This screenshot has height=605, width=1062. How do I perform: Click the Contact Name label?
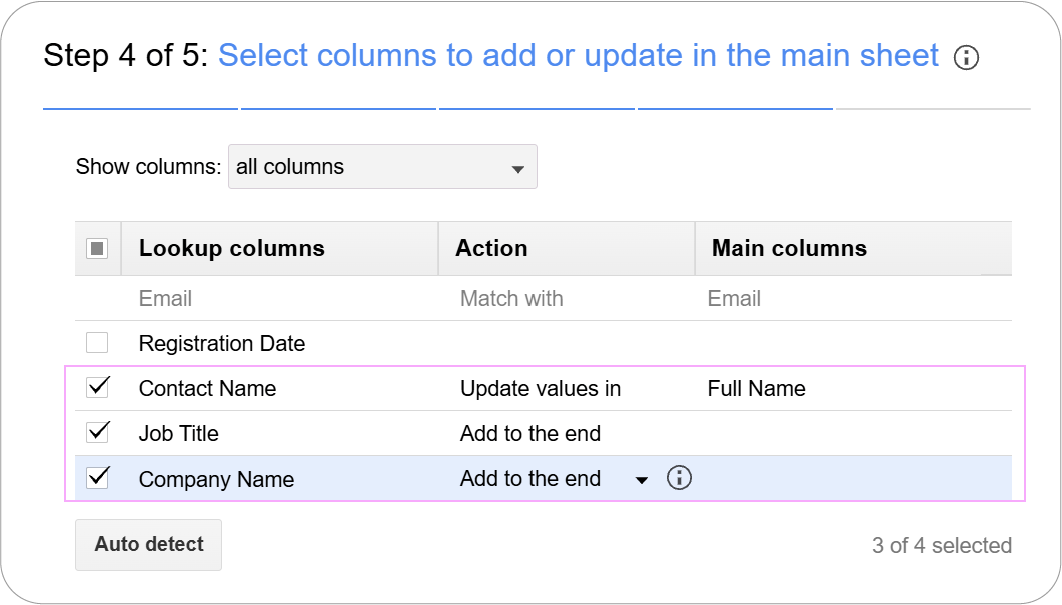click(x=207, y=389)
